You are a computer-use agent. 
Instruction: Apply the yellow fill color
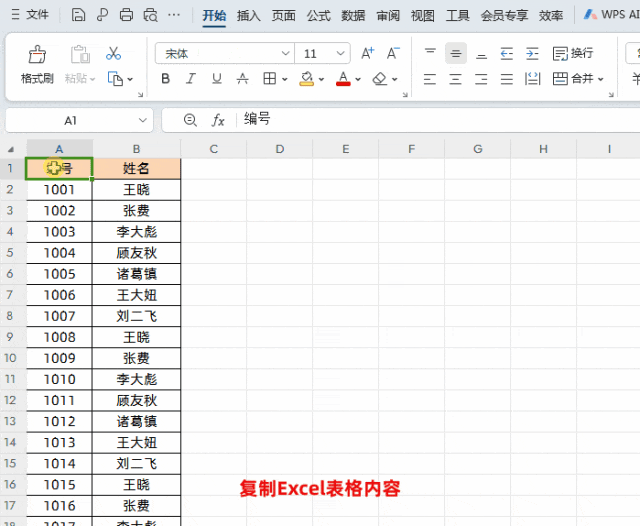click(x=307, y=78)
